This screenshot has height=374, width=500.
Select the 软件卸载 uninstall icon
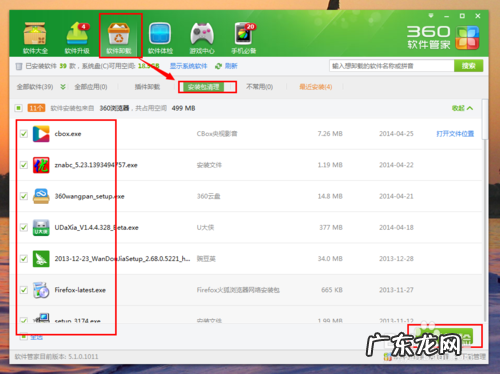(119, 37)
